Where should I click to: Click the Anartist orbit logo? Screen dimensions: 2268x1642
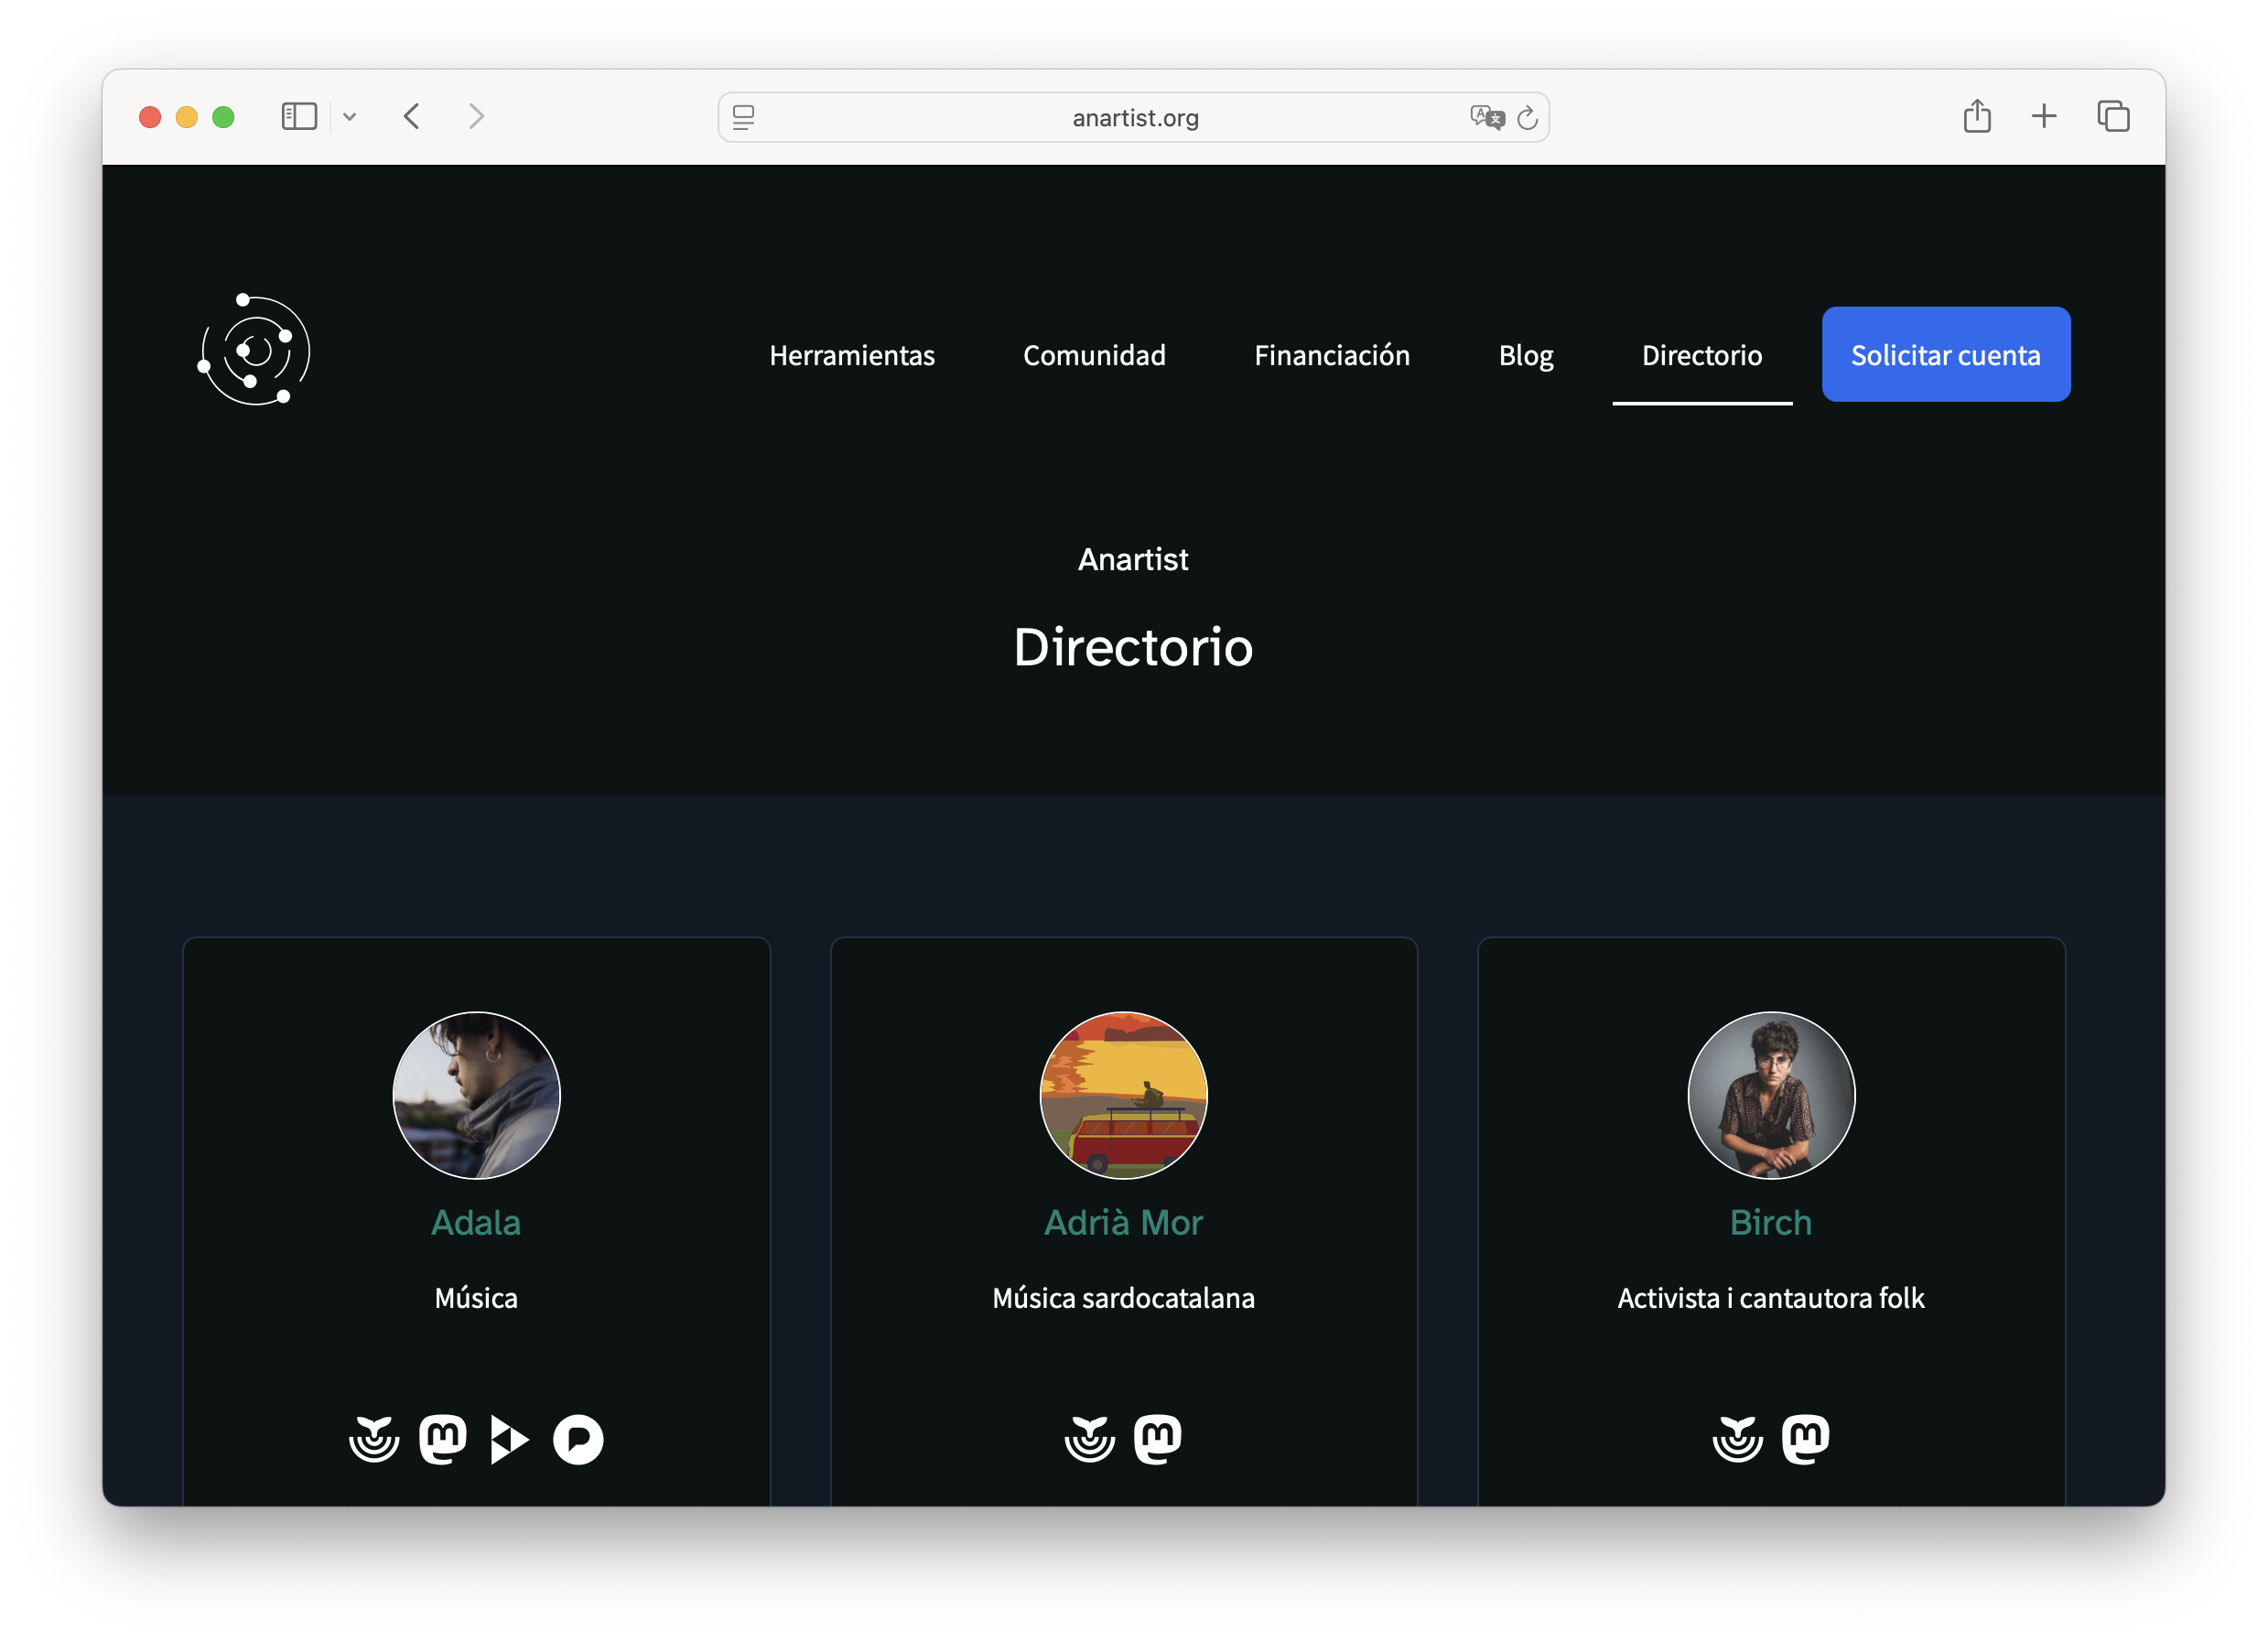pos(254,350)
